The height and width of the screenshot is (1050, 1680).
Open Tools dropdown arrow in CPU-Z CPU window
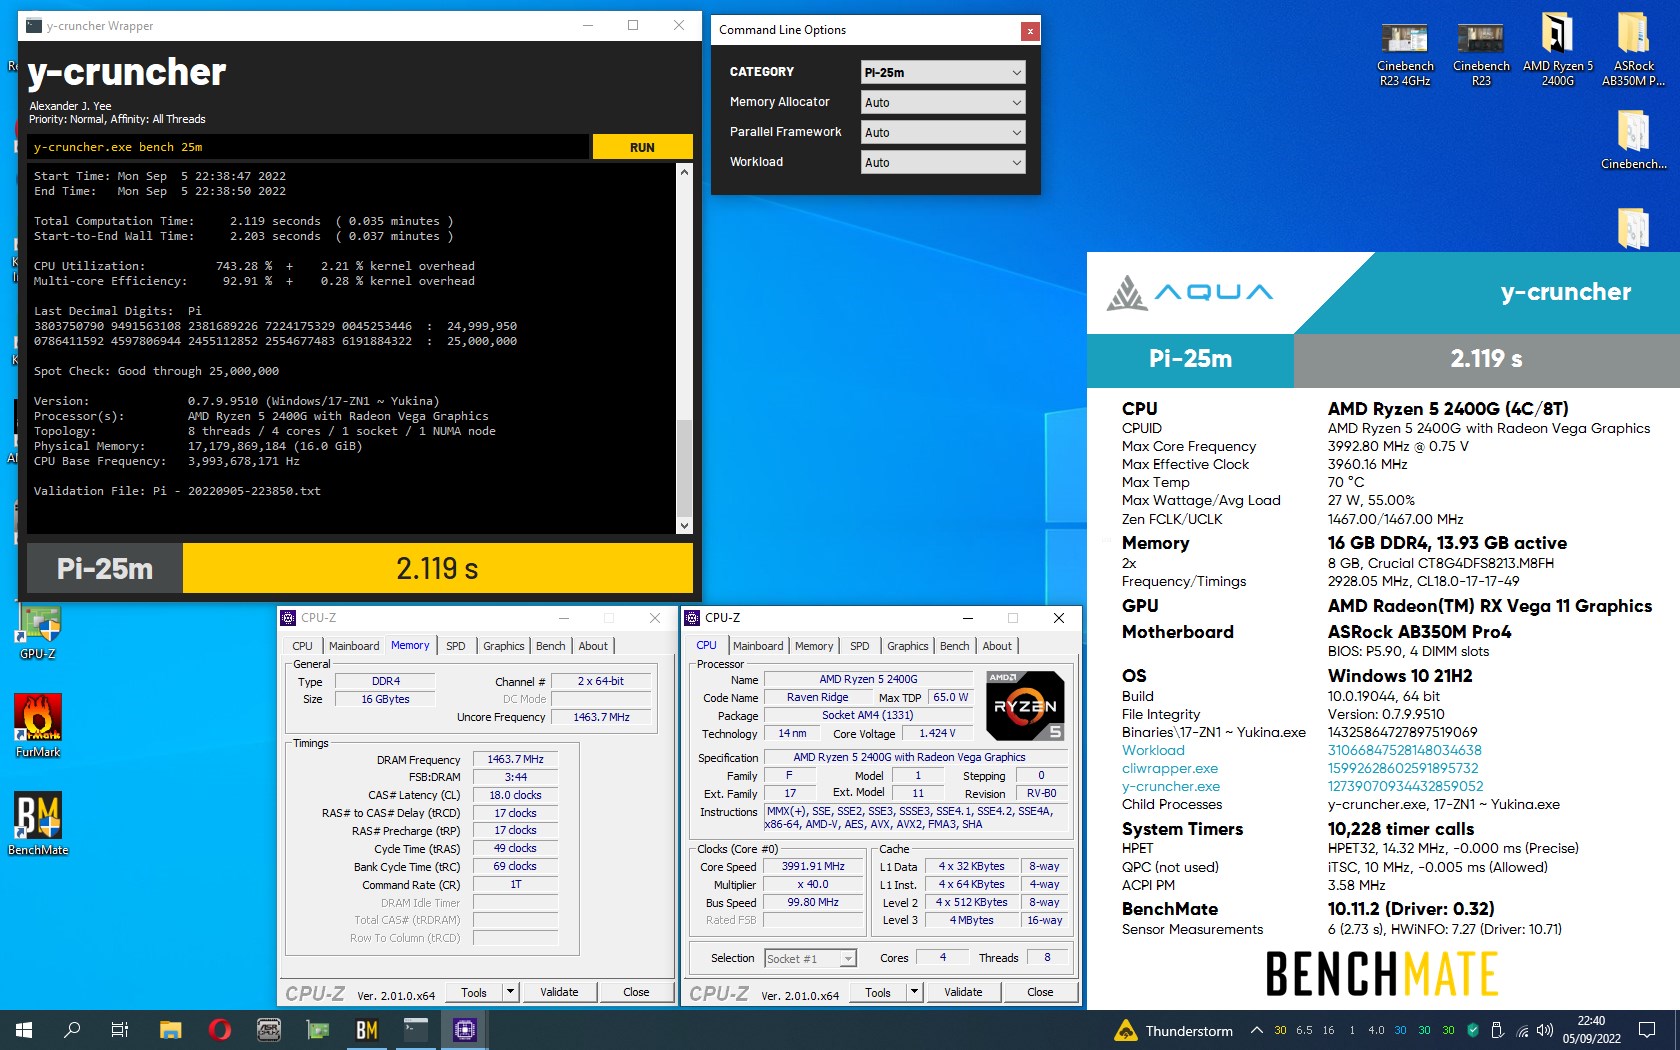(914, 992)
